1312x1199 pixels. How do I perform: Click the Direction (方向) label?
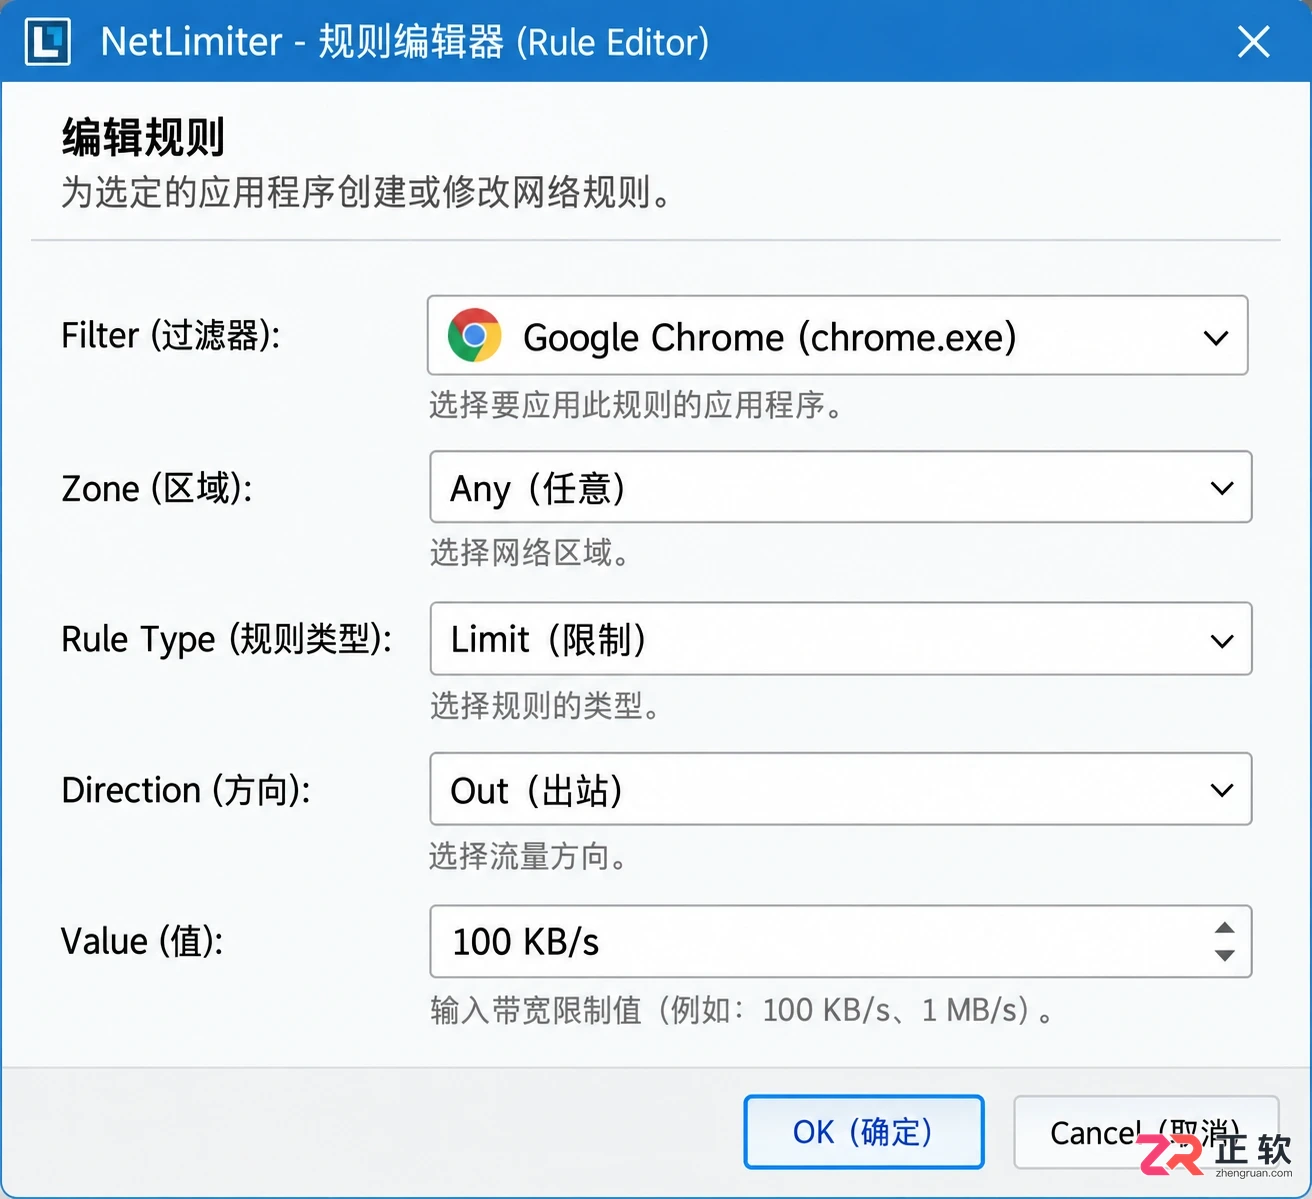186,790
